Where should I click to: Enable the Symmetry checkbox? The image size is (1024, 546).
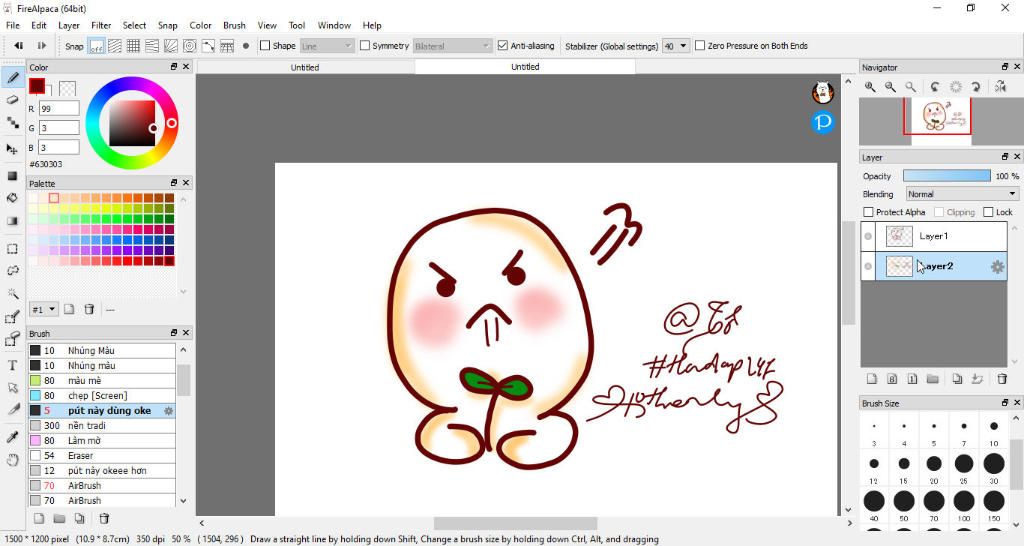point(364,46)
